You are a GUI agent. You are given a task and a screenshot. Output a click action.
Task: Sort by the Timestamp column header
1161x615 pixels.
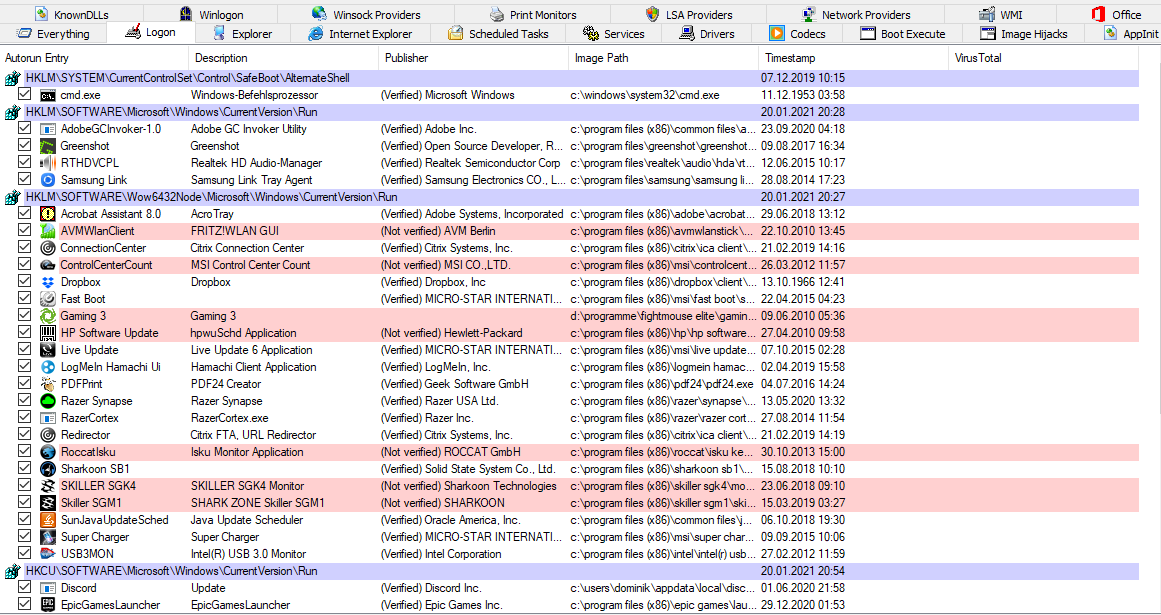[854, 58]
